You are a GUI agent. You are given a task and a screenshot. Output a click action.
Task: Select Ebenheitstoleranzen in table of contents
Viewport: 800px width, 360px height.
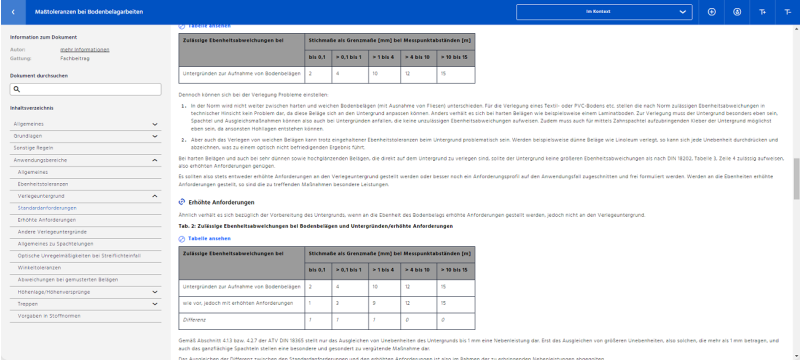coord(43,184)
